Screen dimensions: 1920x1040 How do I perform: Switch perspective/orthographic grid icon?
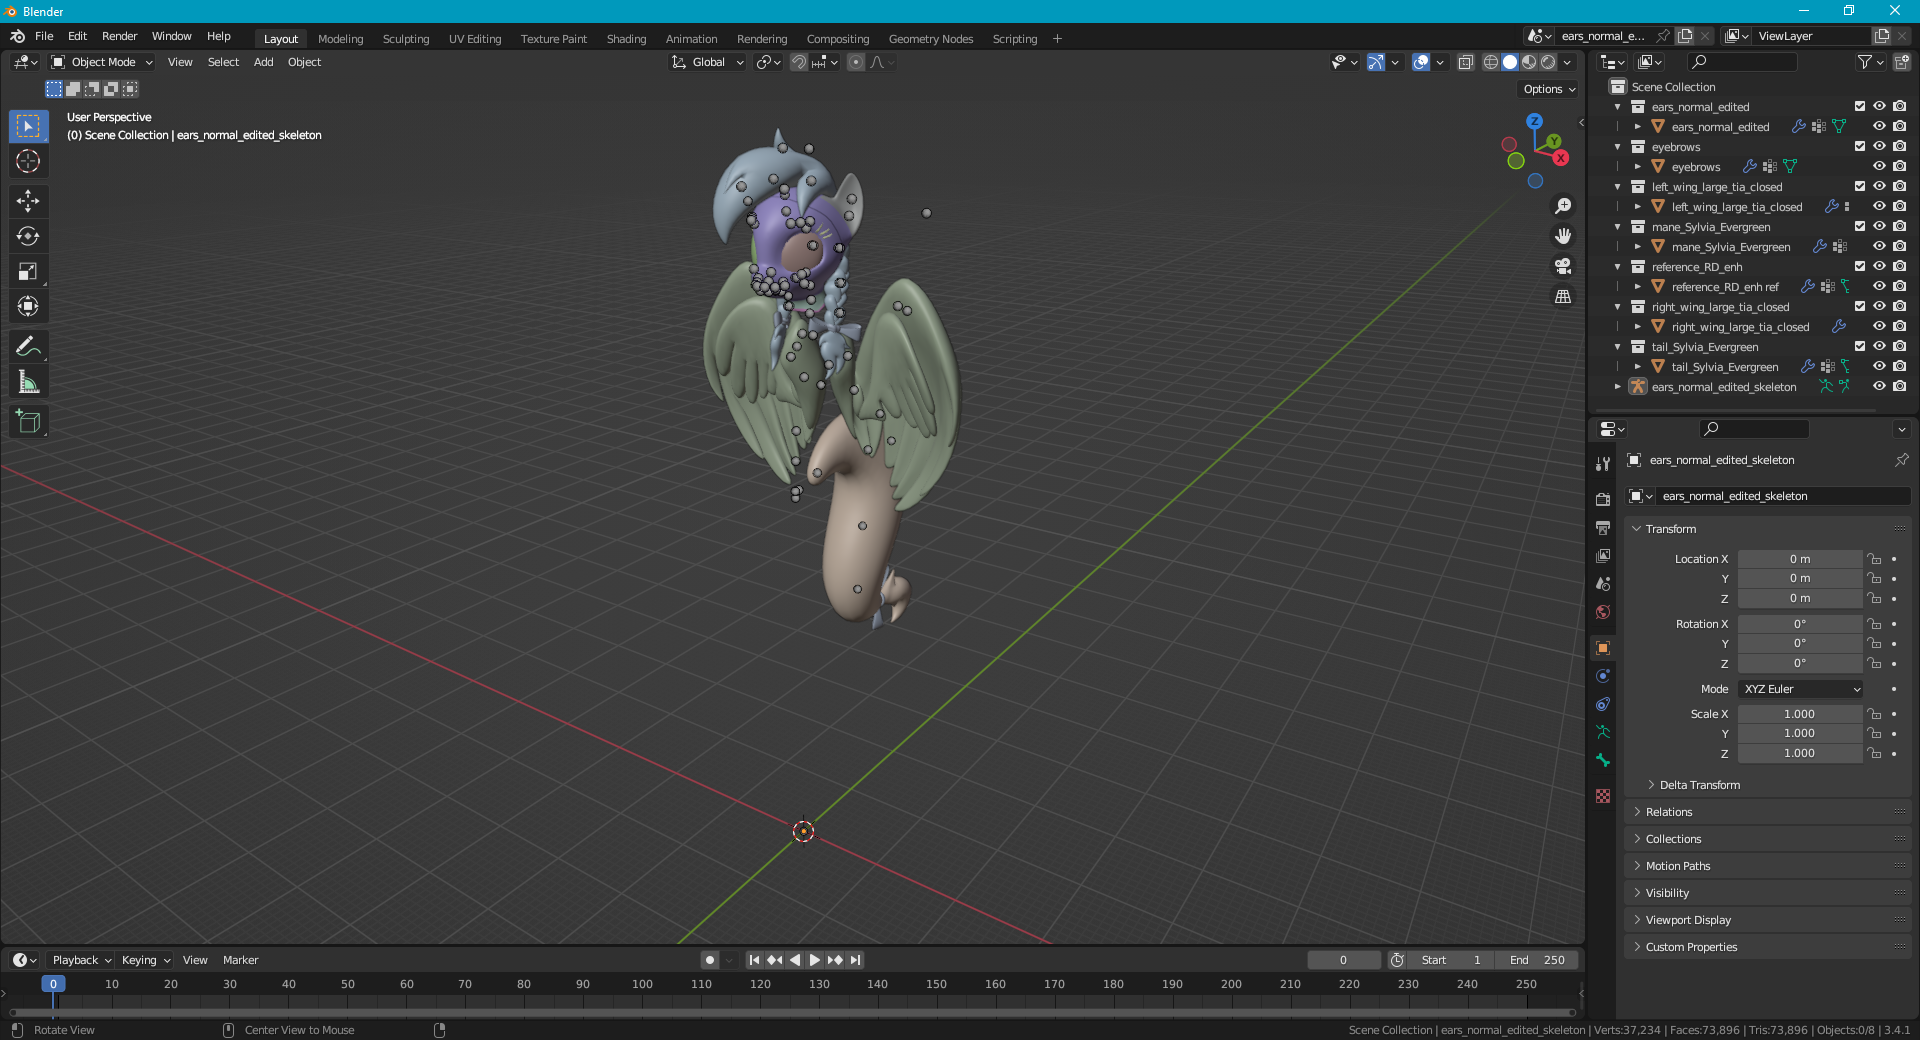[x=1563, y=296]
